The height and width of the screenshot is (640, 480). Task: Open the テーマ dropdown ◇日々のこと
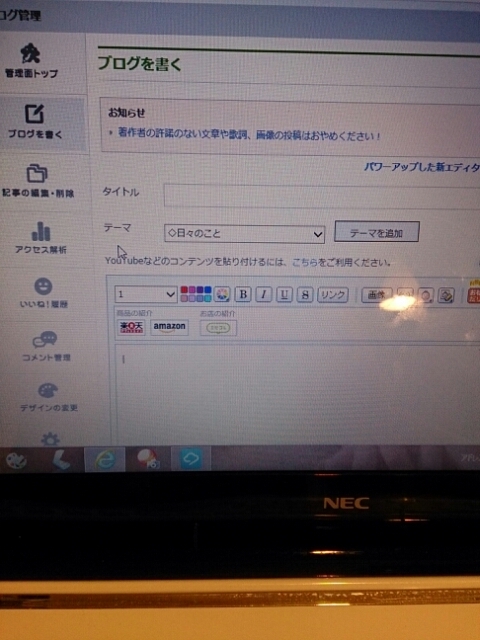[x=244, y=234]
